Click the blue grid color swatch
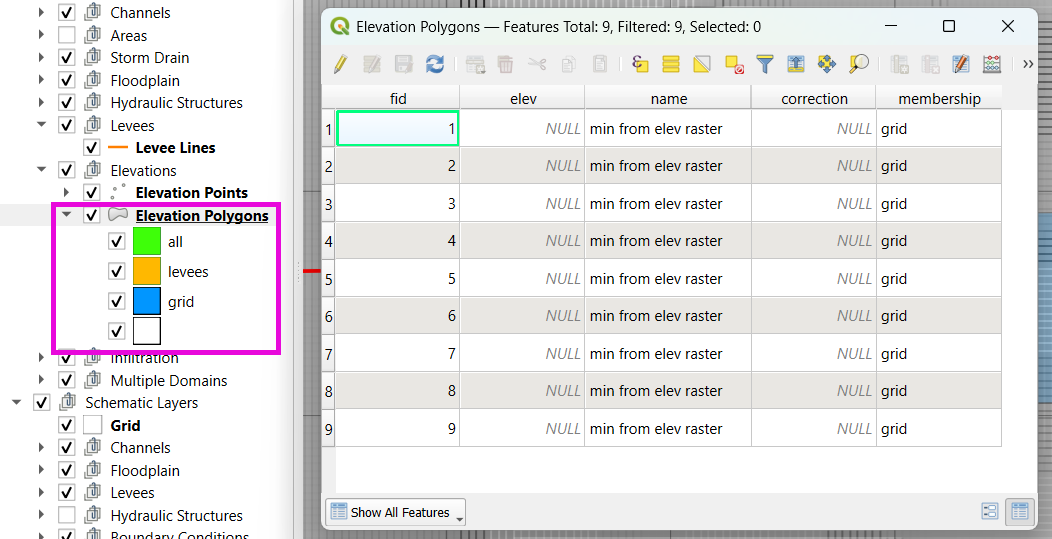This screenshot has height=539, width=1052. pos(147,301)
